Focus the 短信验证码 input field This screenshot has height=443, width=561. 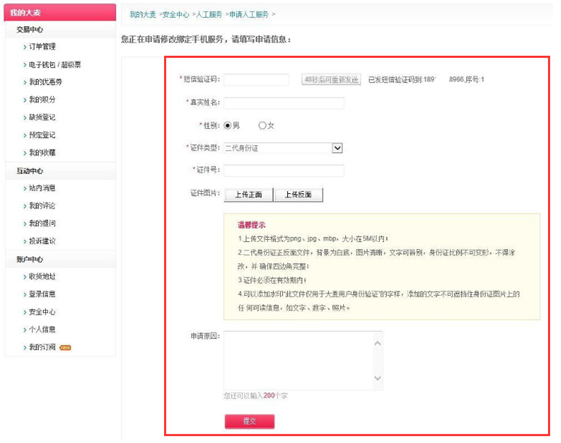(x=256, y=80)
